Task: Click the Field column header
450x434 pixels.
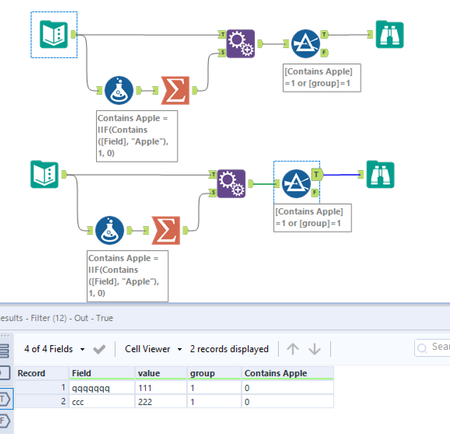Action: [102, 373]
